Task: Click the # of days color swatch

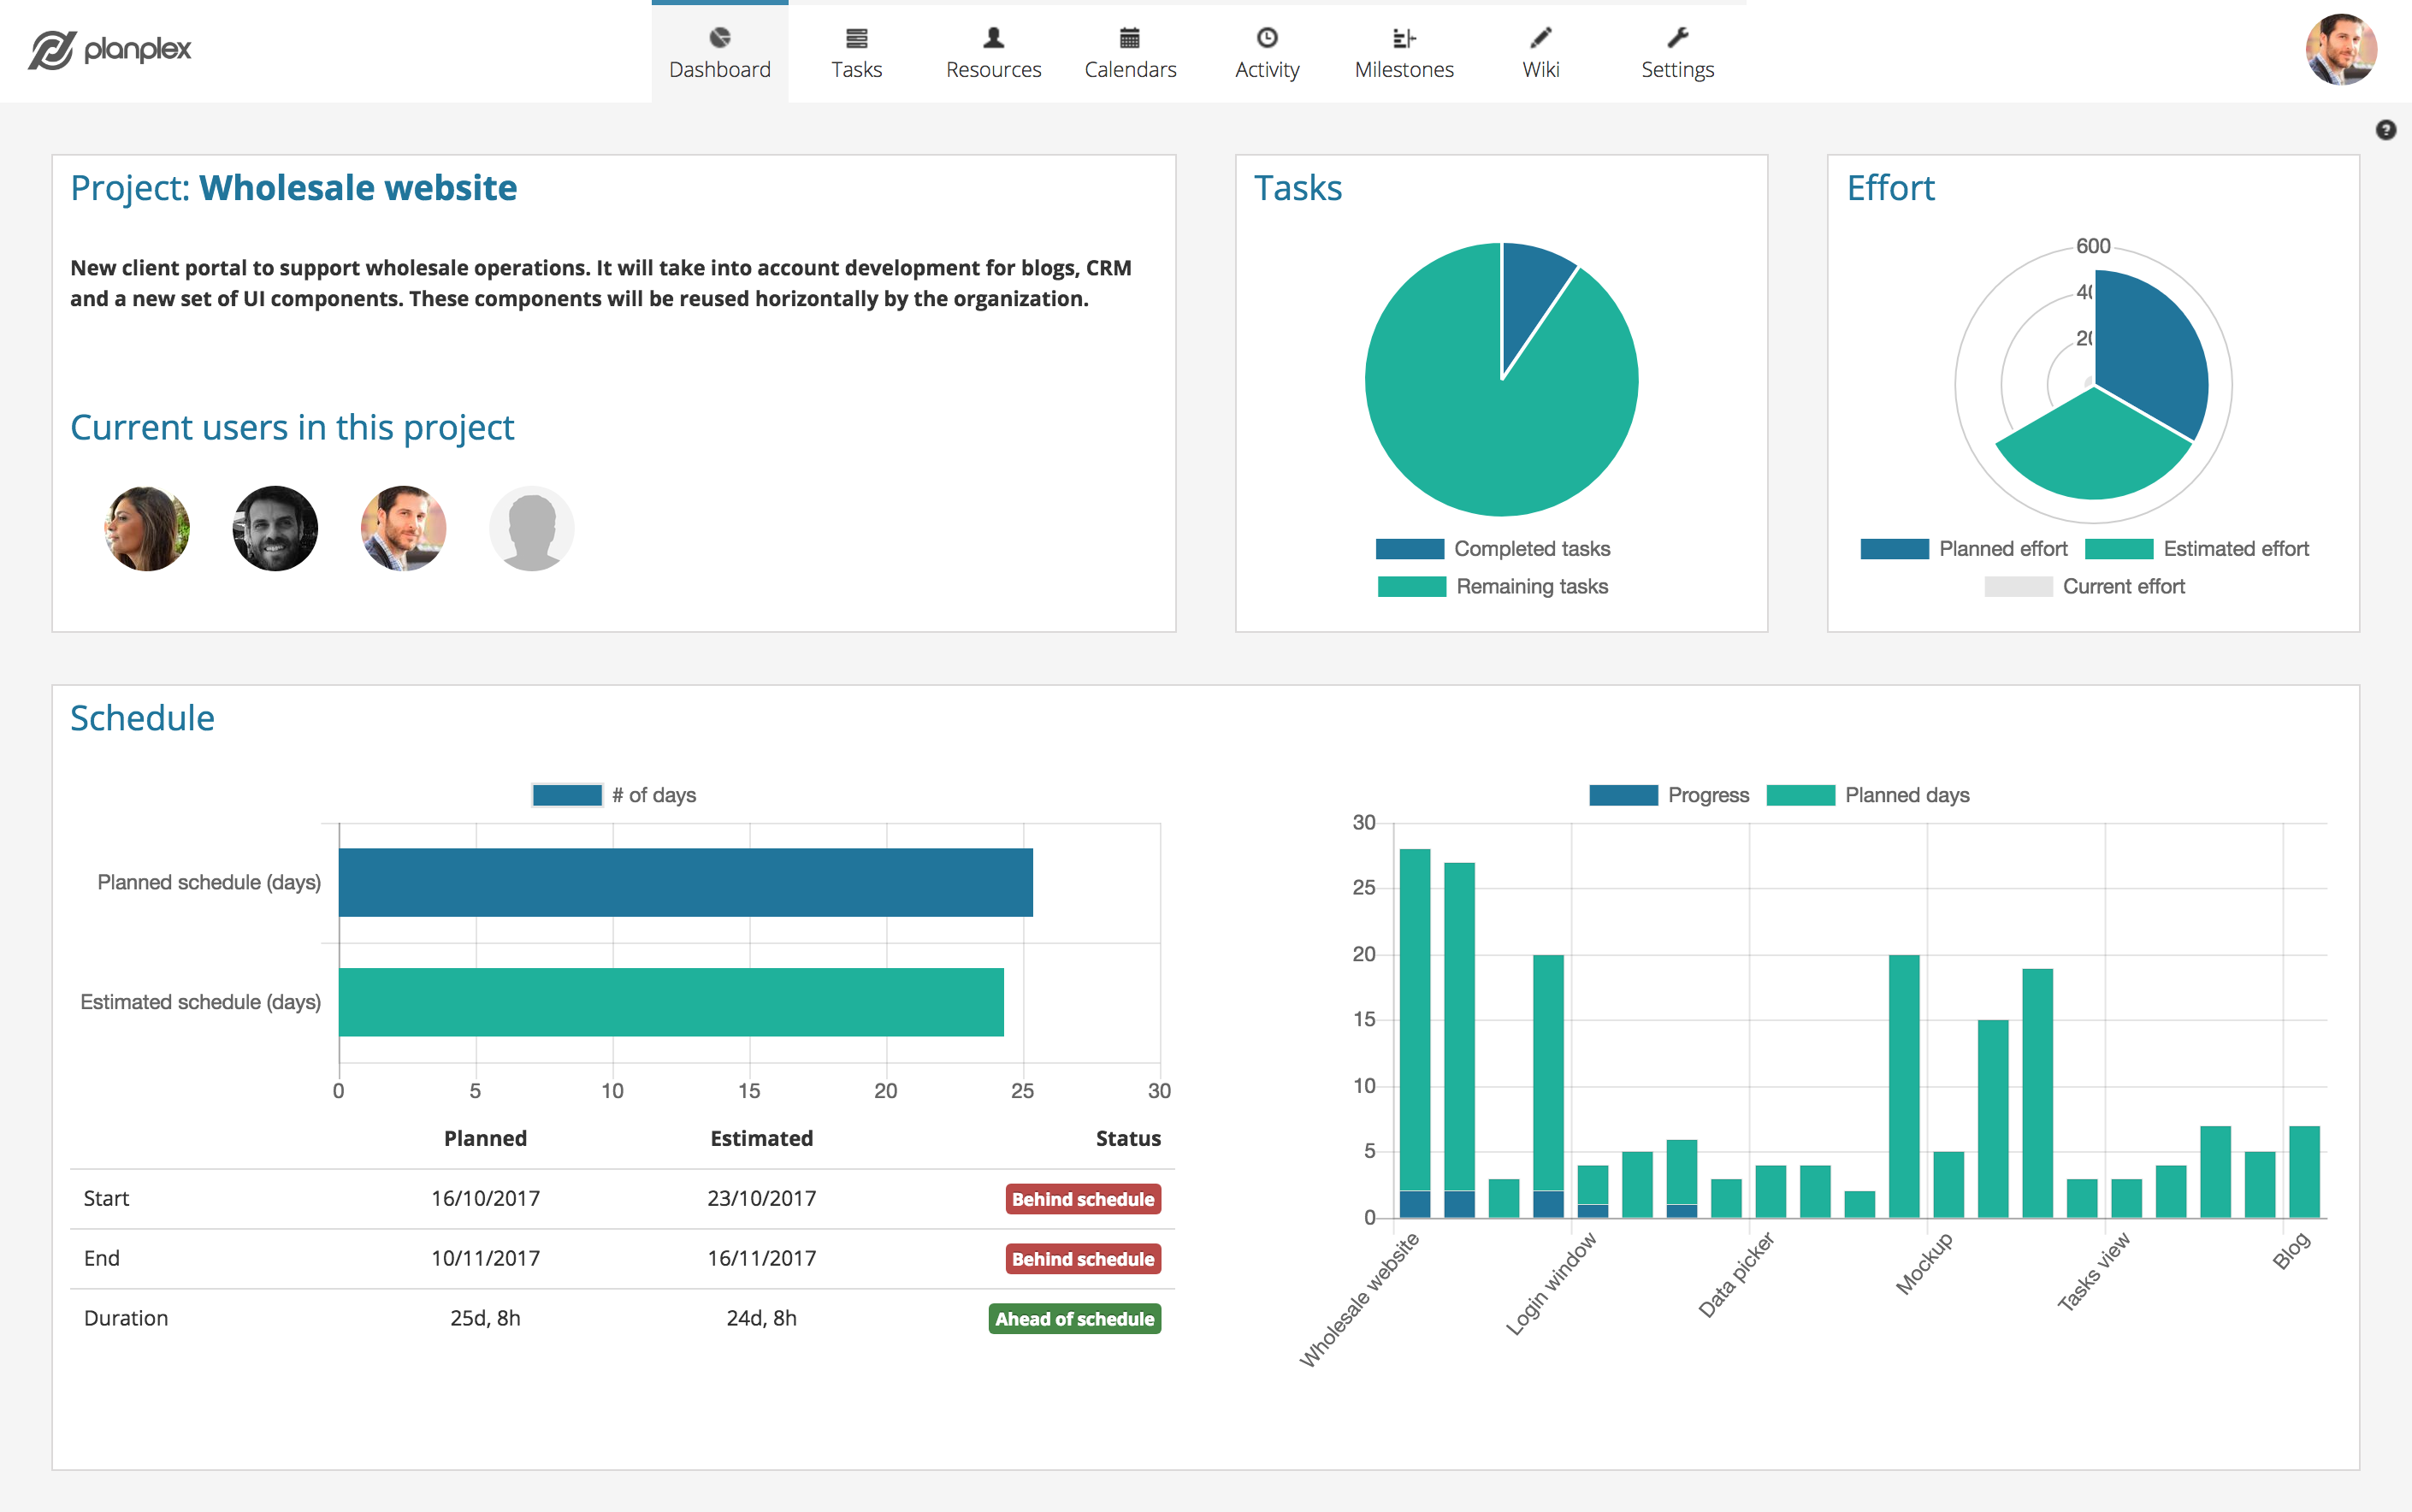Action: (x=567, y=795)
